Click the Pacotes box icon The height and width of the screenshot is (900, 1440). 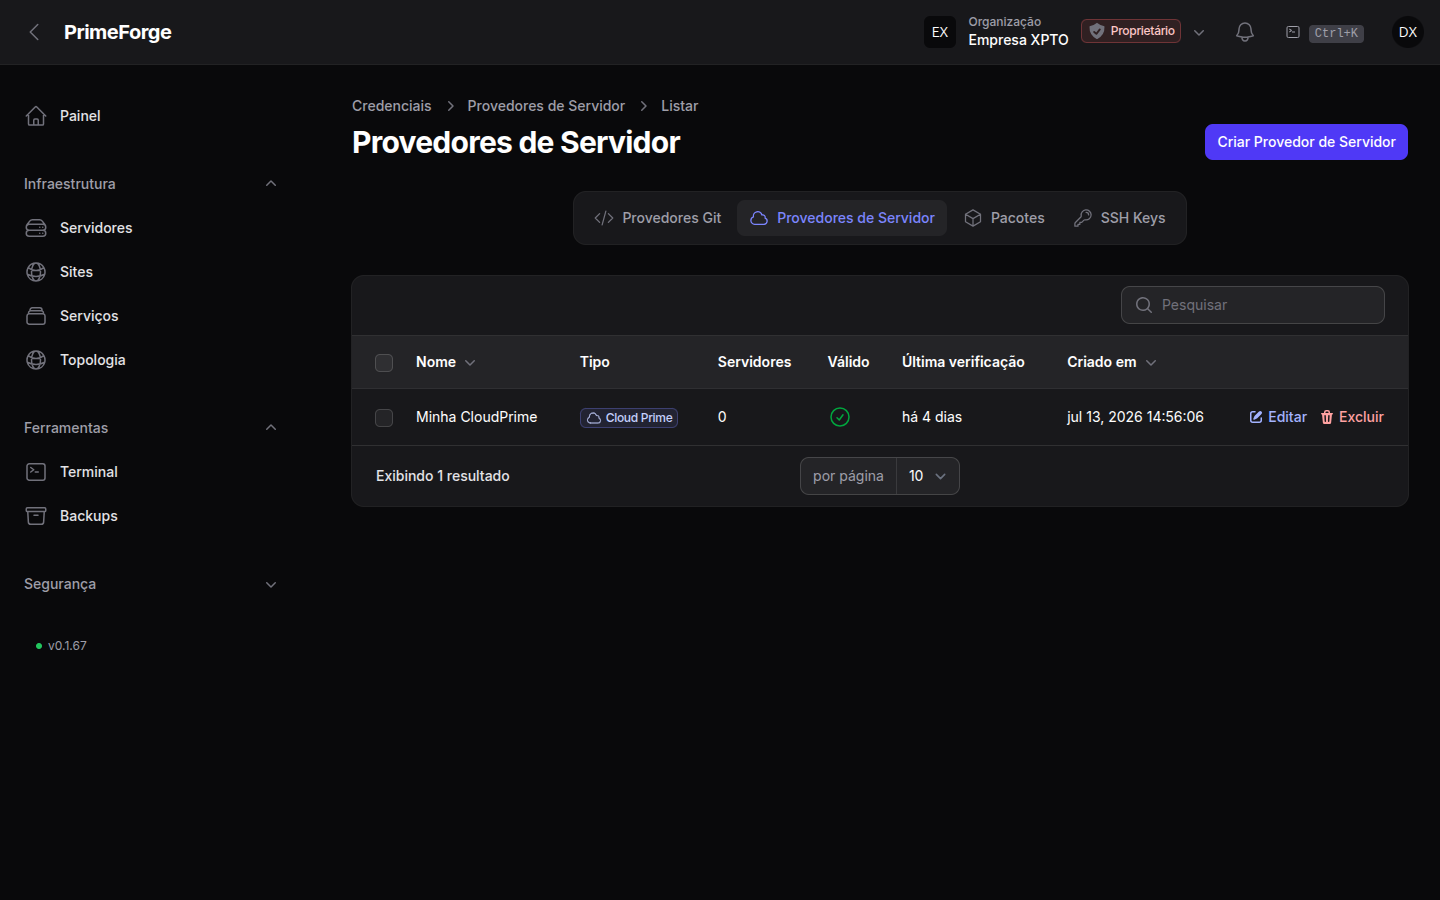pyautogui.click(x=973, y=218)
